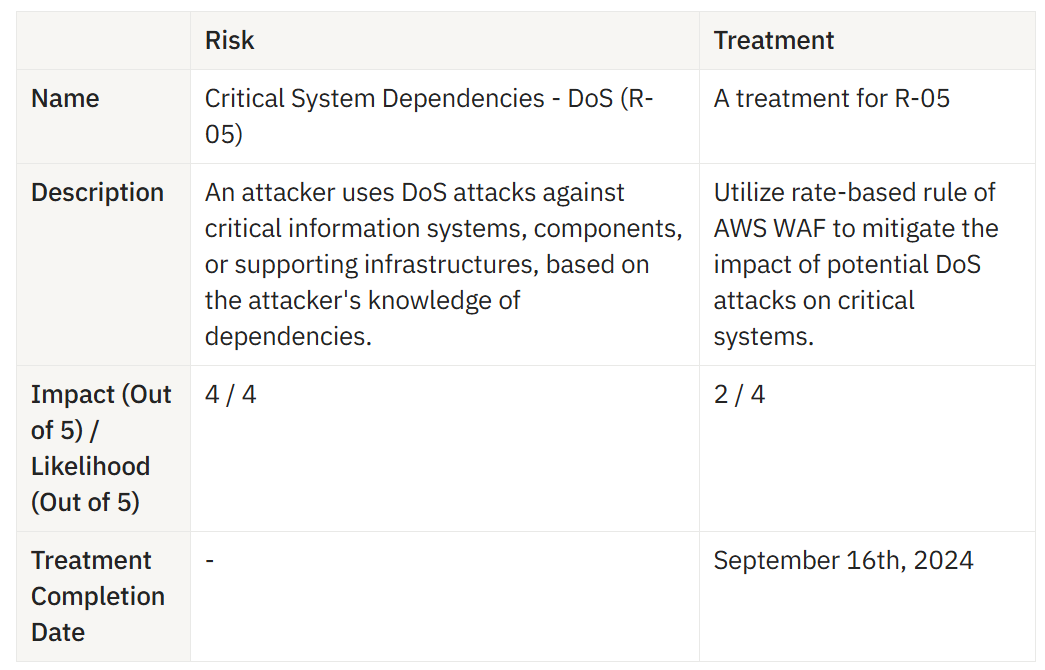Click the dash in the Risk completion date cell
The height and width of the screenshot is (670, 1045).
pos(210,561)
